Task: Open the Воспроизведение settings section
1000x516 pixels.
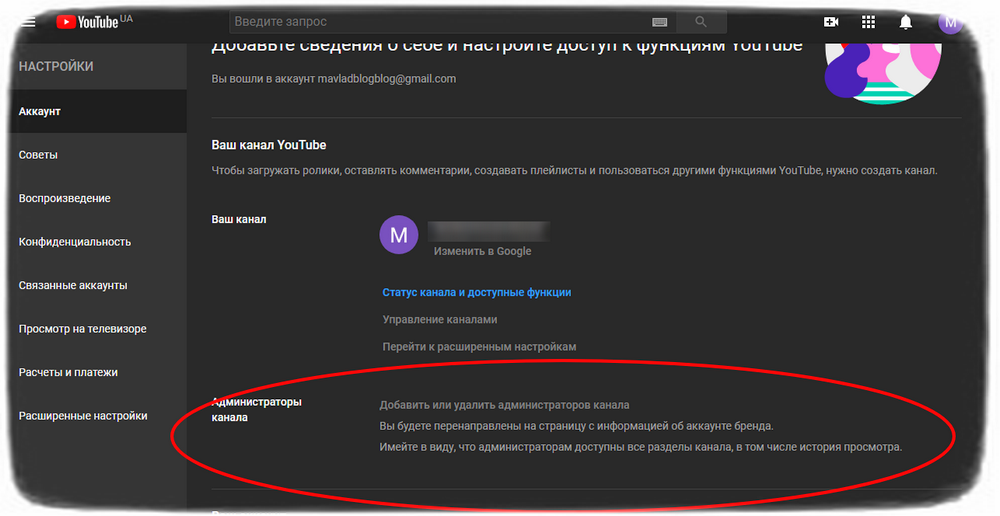Action: pos(98,198)
